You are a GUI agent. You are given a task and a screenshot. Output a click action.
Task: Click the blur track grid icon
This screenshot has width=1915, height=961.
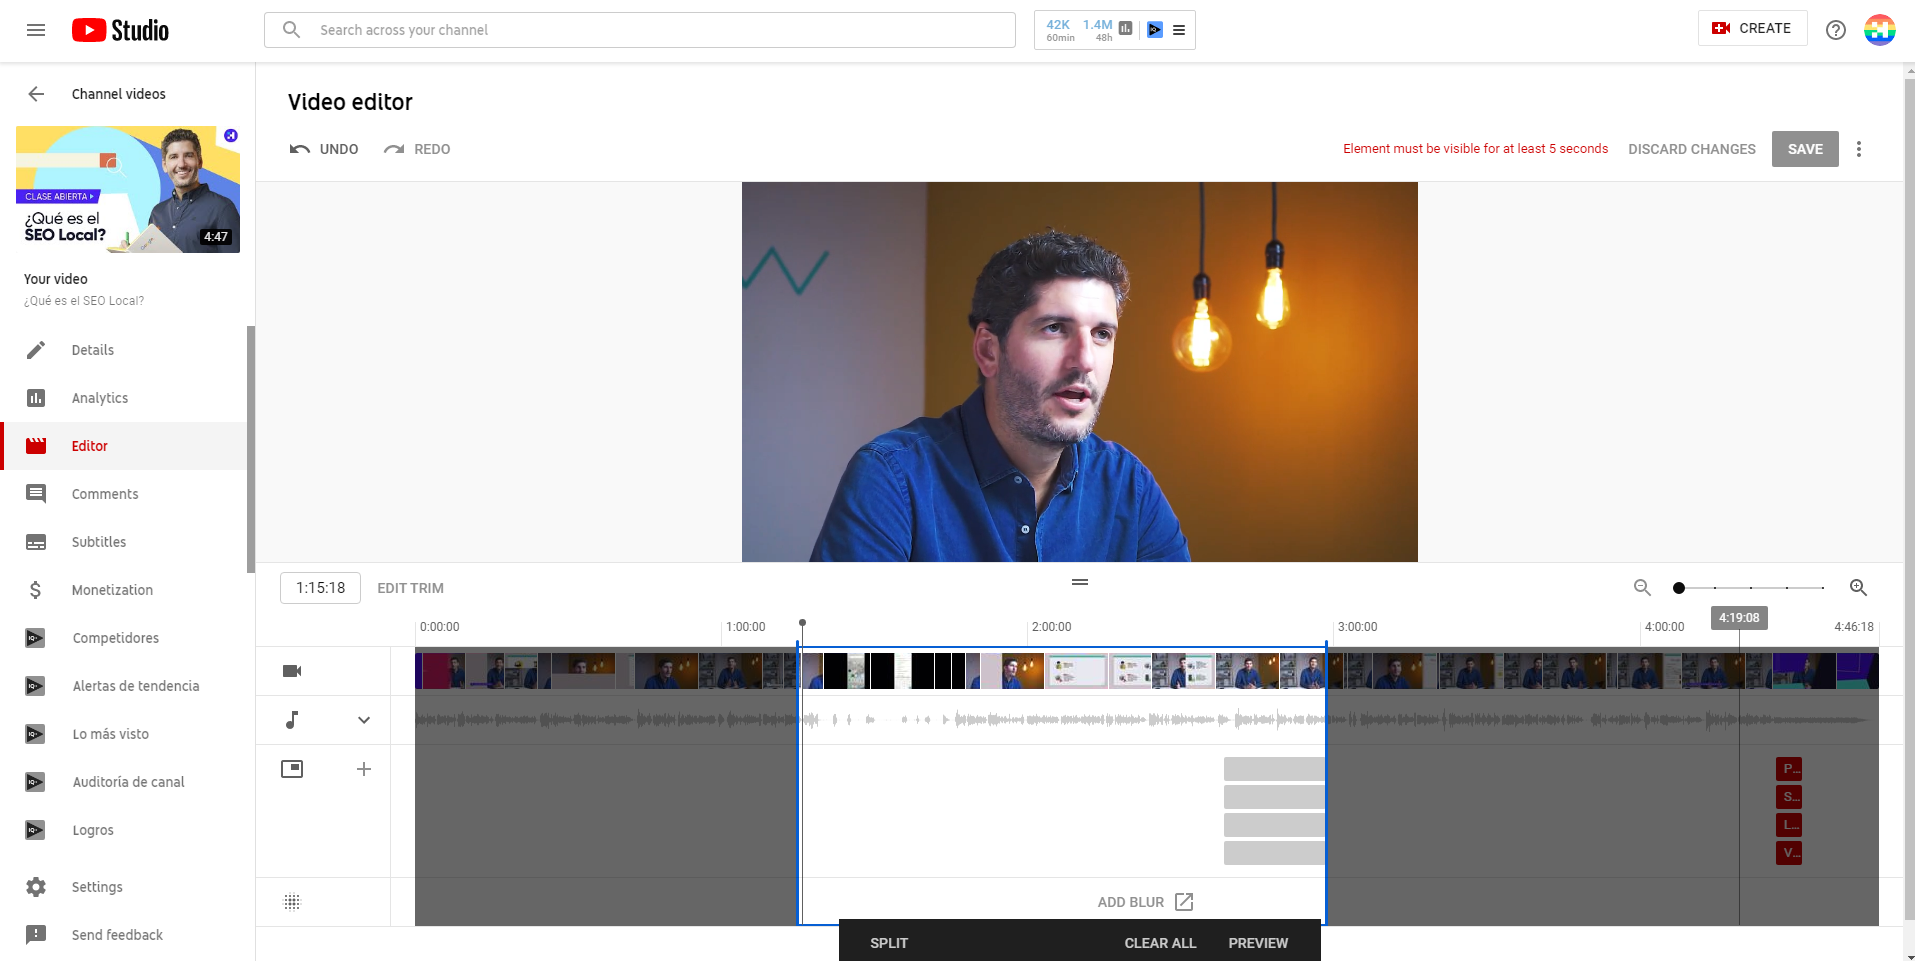point(292,902)
